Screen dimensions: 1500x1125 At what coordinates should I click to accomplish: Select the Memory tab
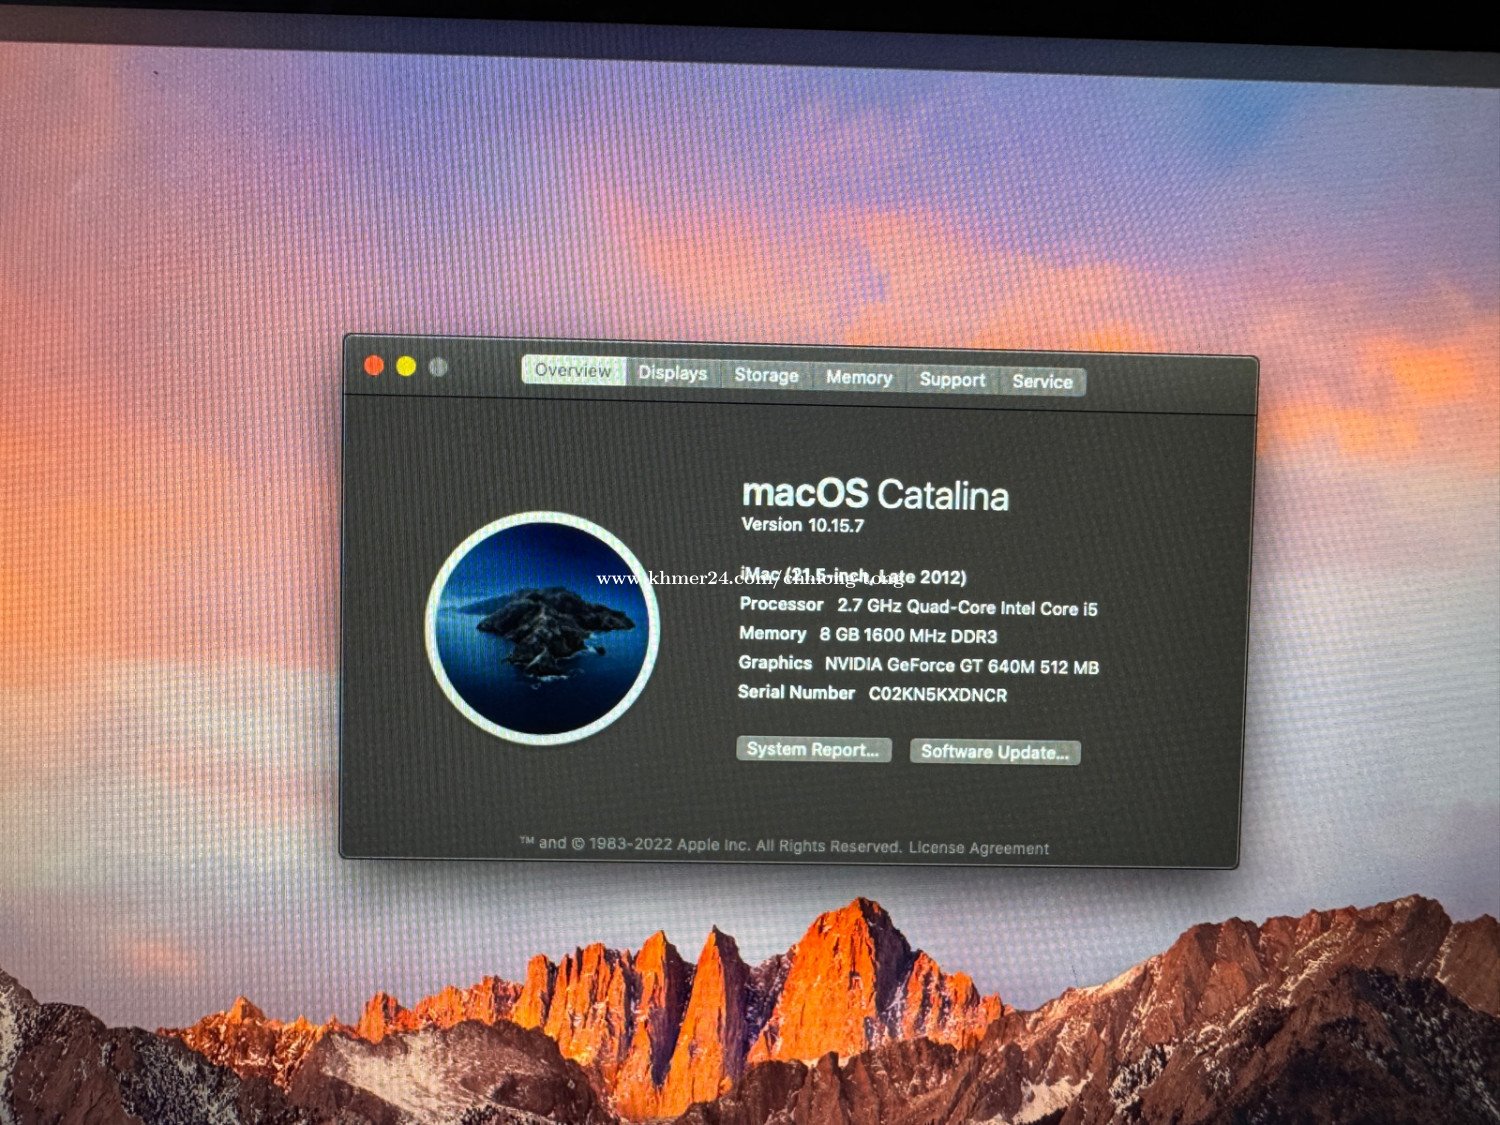(859, 377)
